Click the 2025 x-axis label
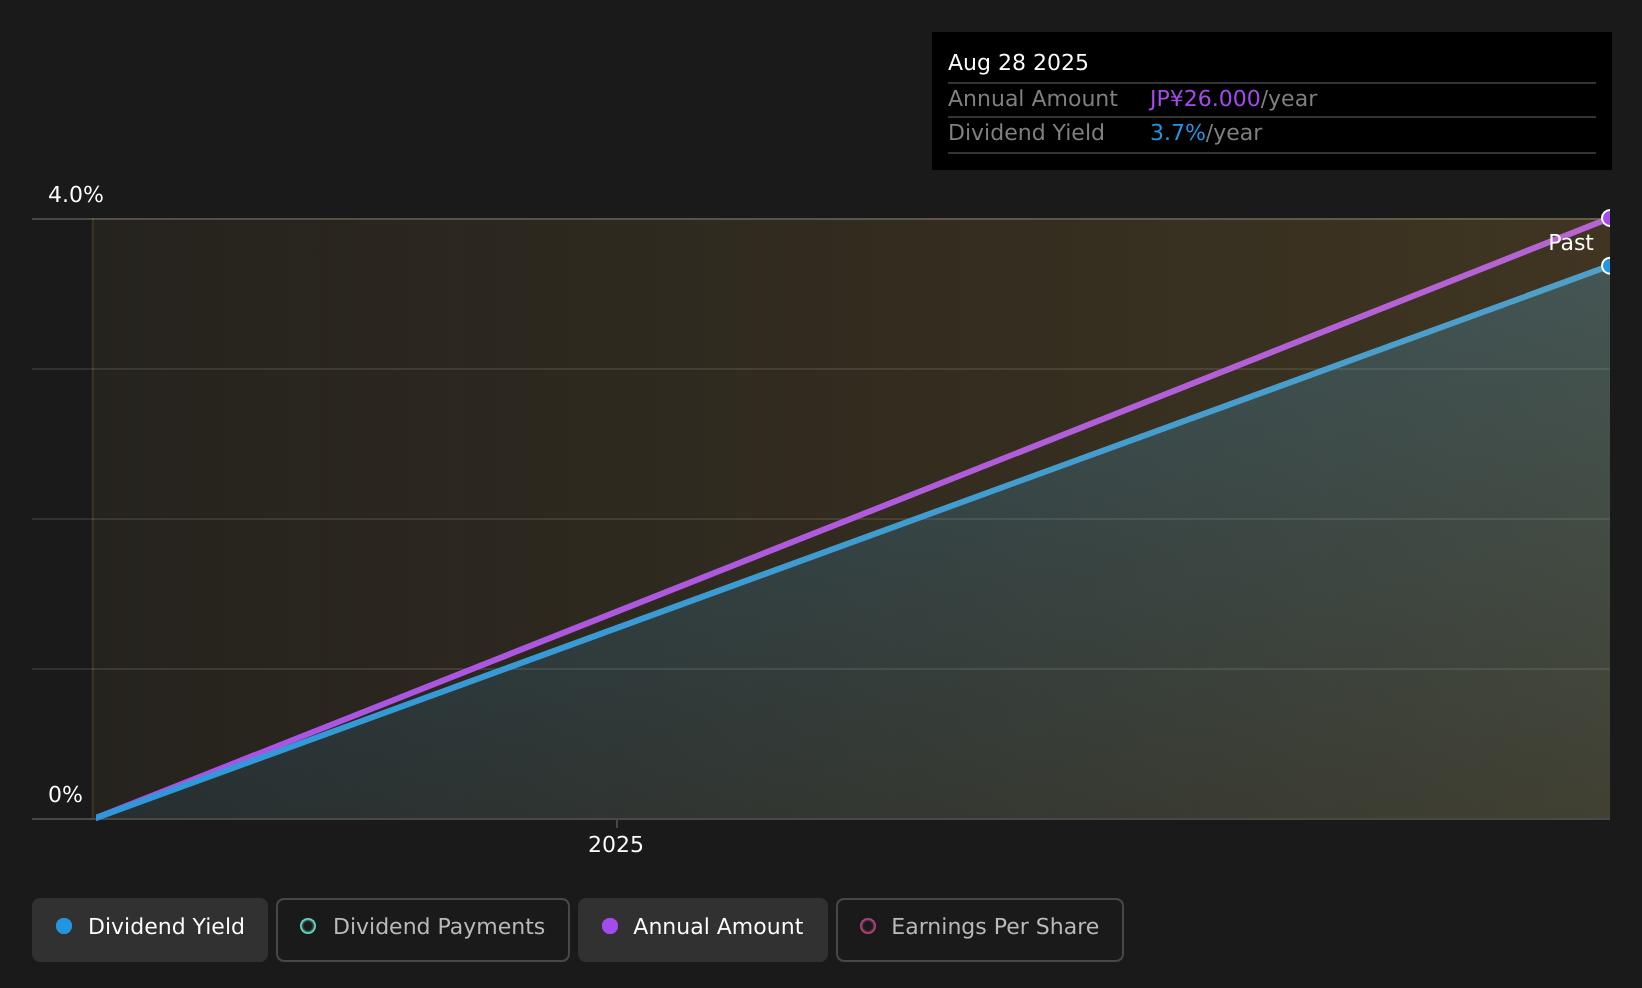1642x988 pixels. 616,845
